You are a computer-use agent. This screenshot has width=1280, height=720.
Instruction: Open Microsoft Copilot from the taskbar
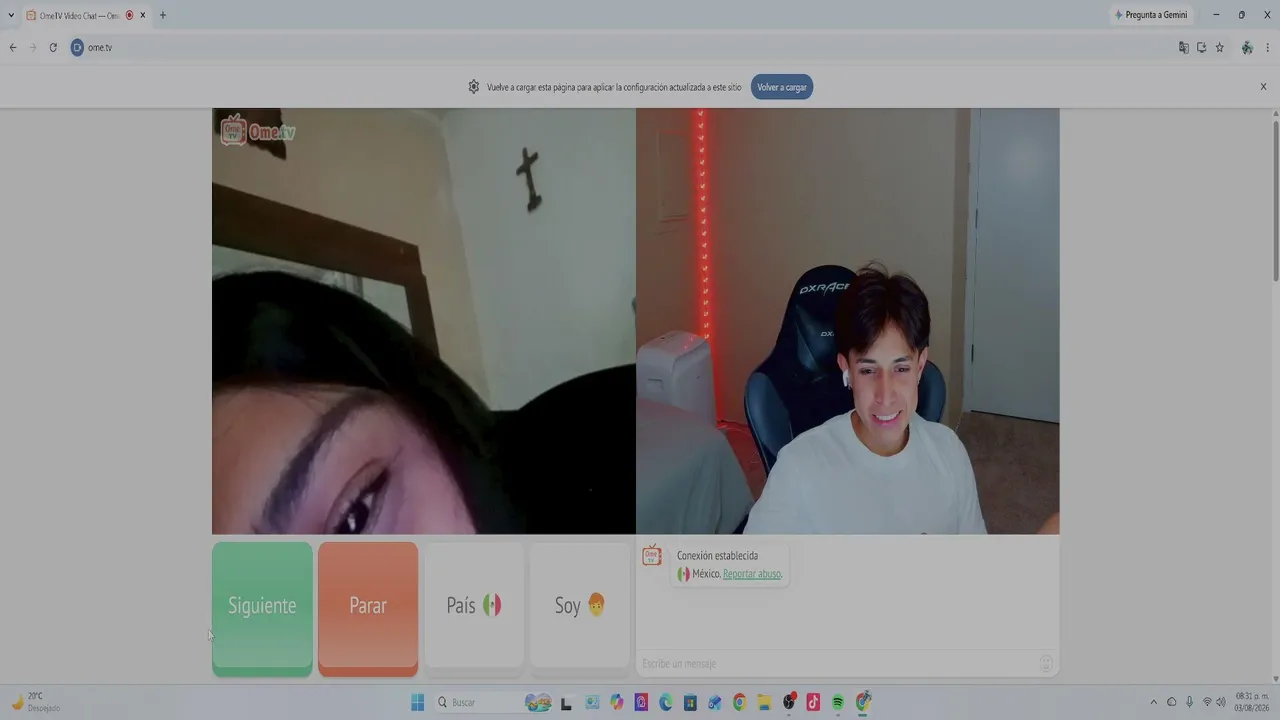[616, 702]
